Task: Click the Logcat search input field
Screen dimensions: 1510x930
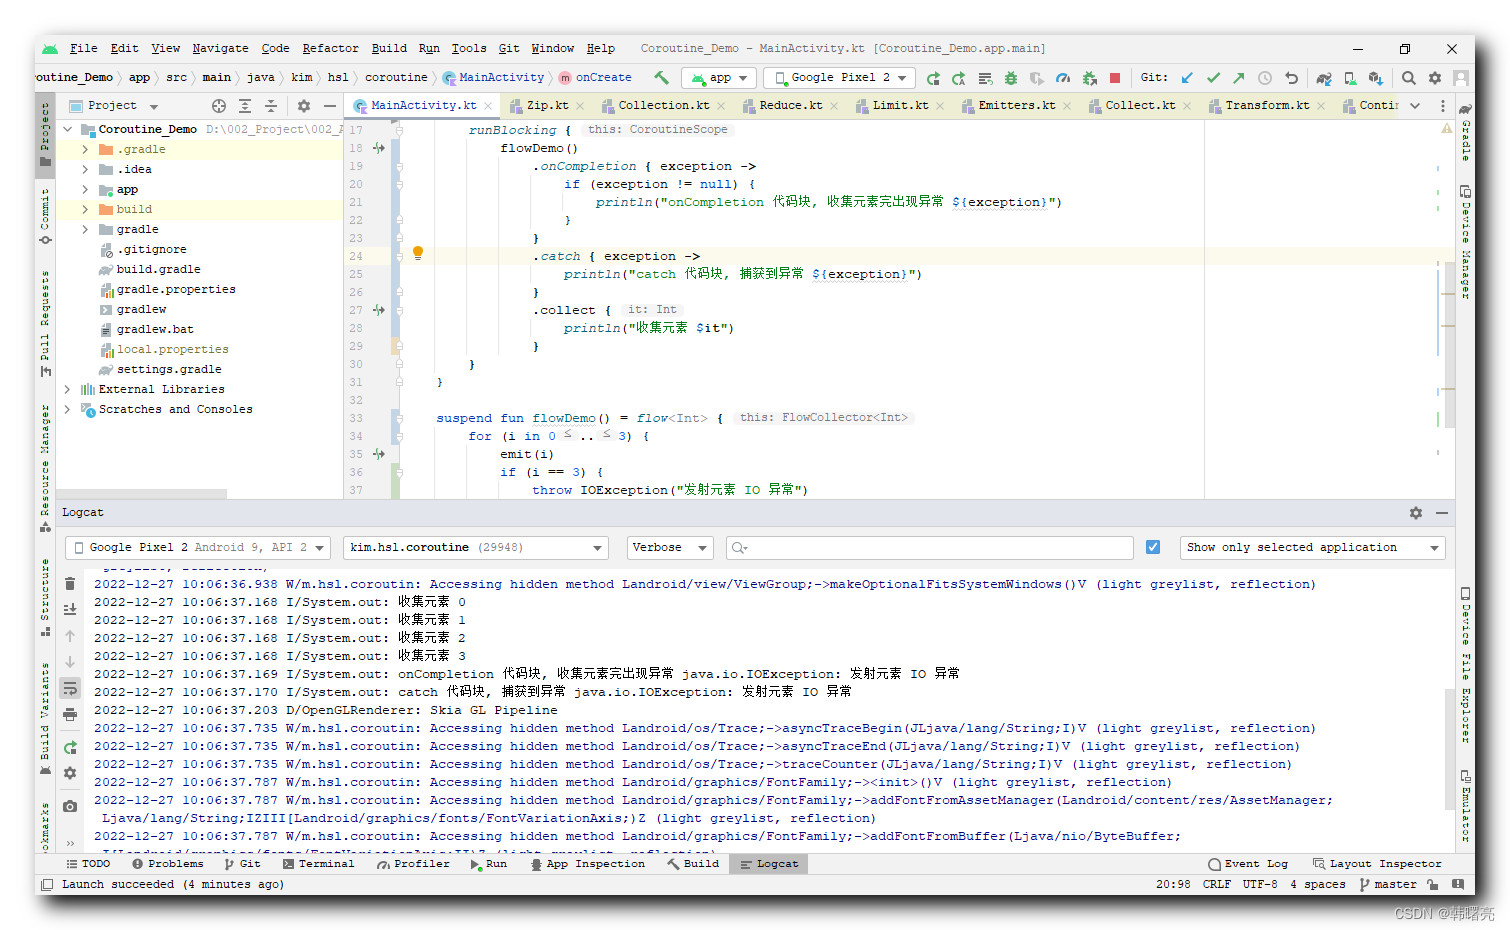Action: point(929,547)
